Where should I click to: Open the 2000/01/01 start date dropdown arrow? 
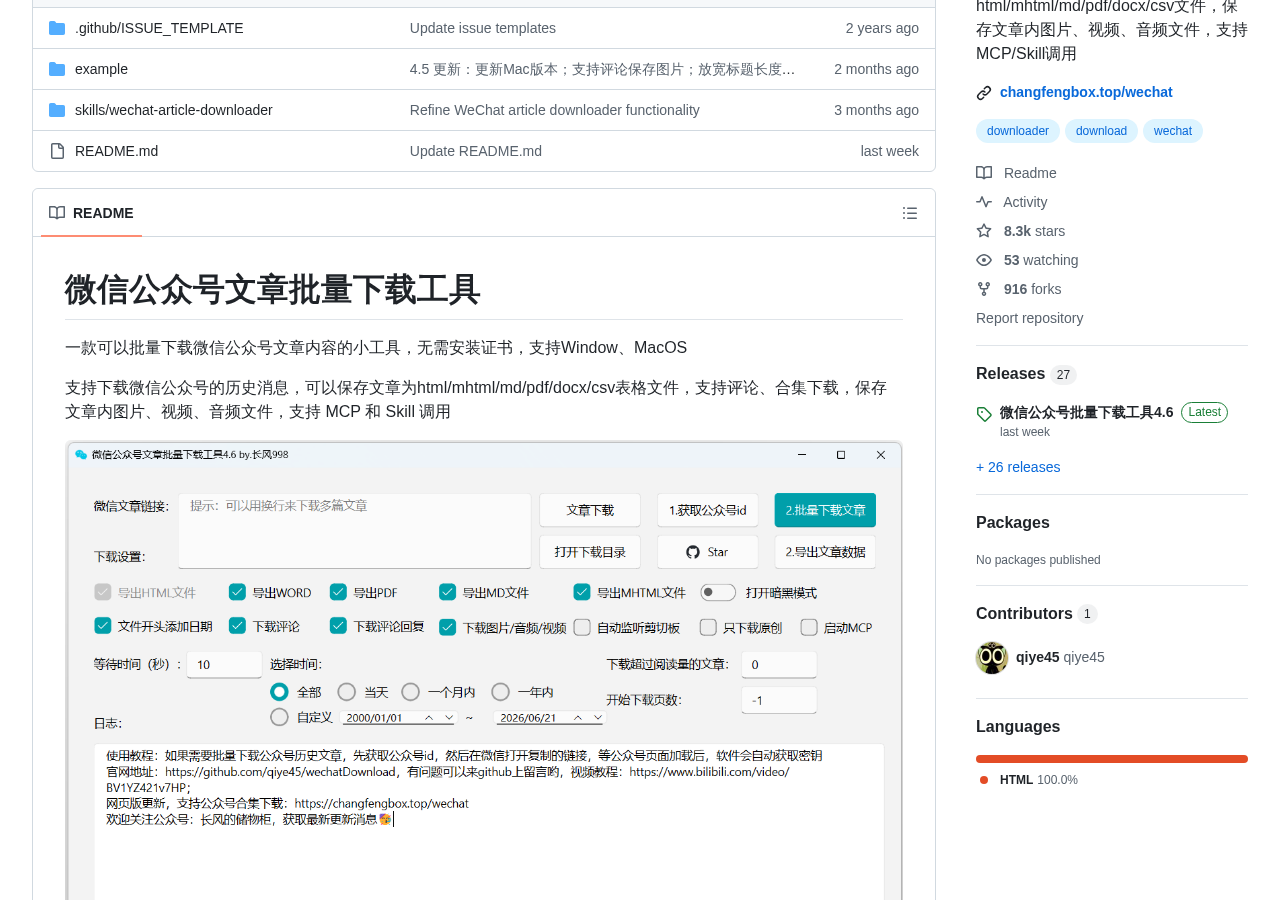(448, 718)
